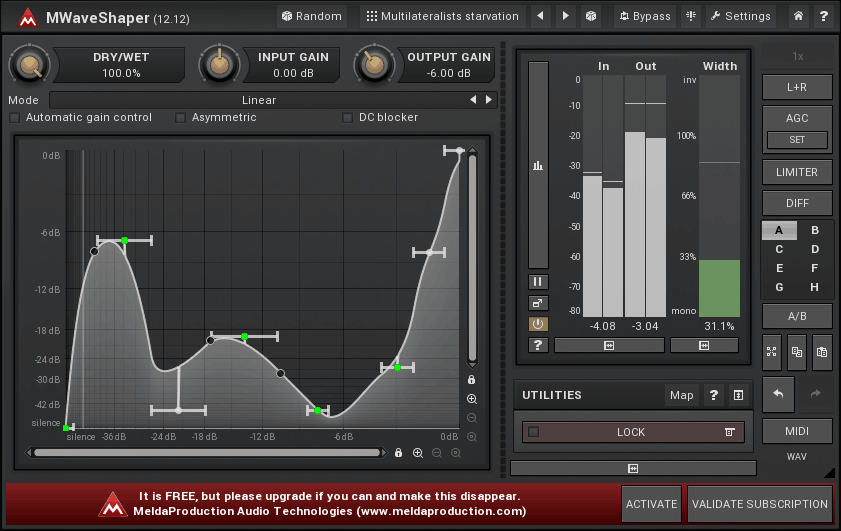The image size is (841, 531).
Task: Open the Multilateralists starvation preset list
Action: click(x=442, y=16)
